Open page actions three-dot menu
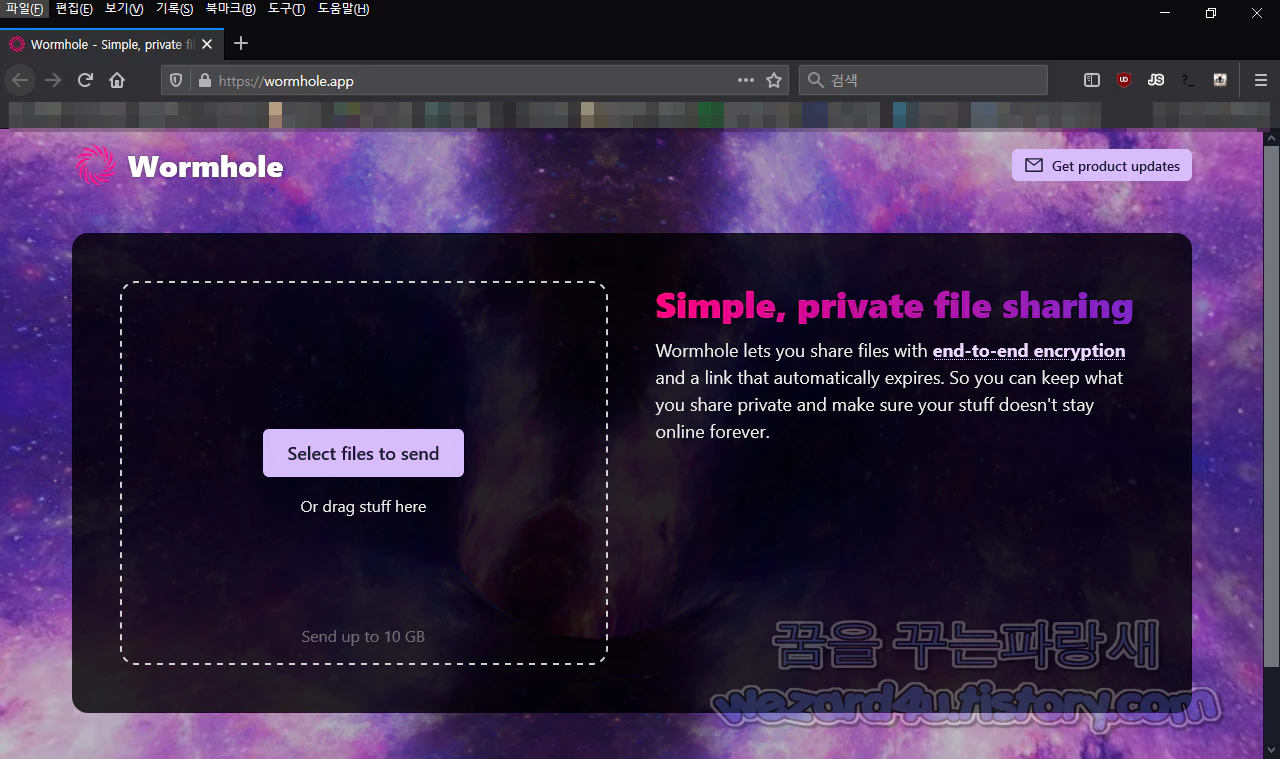1280x759 pixels. point(746,81)
